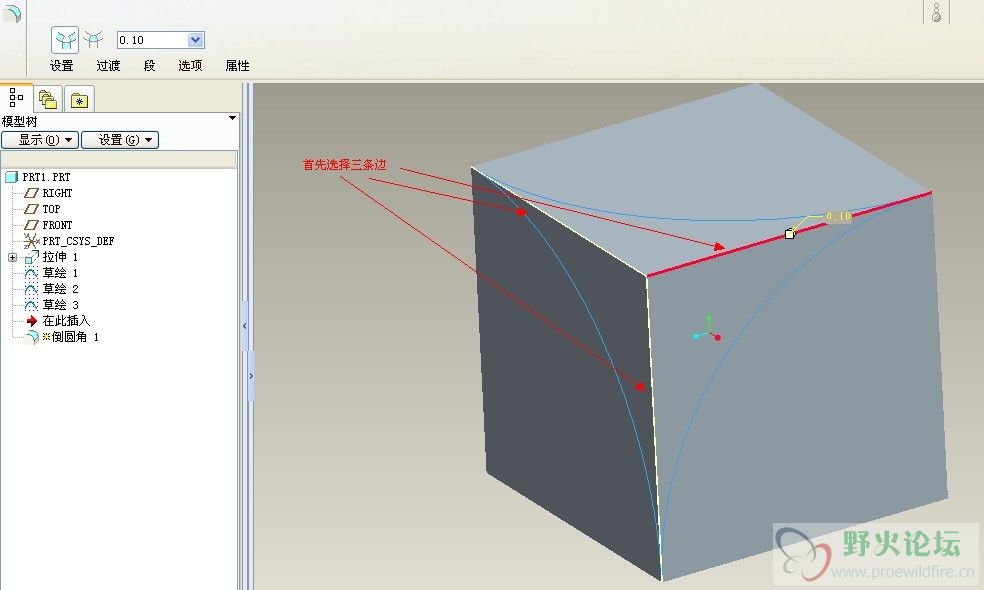The width and height of the screenshot is (984, 590).
Task: Select the favorites navigator tab
Action: [x=79, y=100]
